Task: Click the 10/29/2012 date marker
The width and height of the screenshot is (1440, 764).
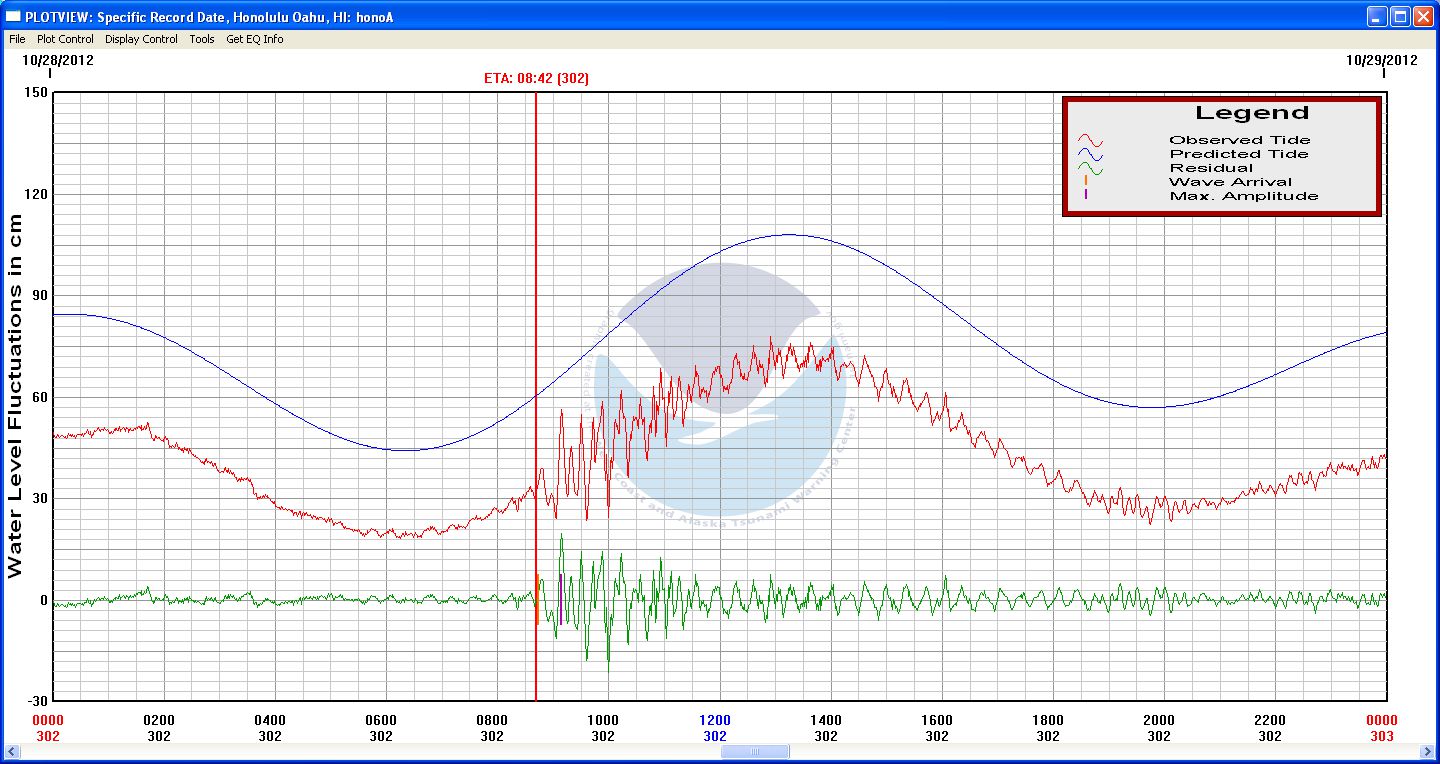Action: (1382, 59)
